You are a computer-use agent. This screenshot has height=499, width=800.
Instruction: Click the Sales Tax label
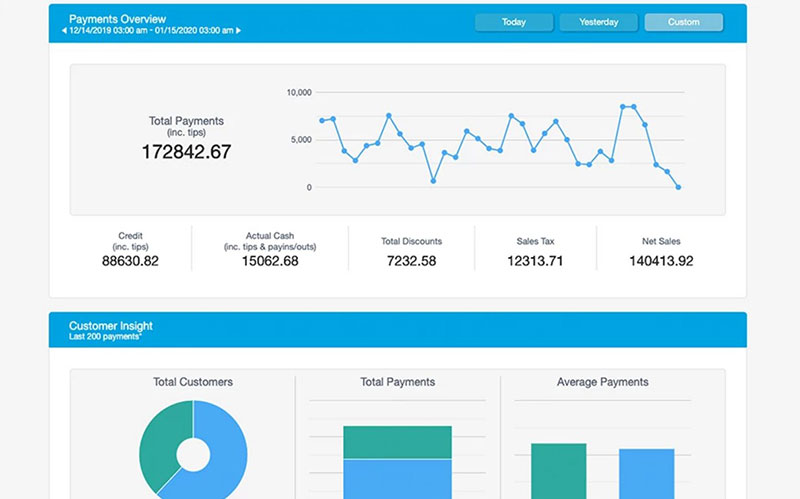tap(535, 241)
